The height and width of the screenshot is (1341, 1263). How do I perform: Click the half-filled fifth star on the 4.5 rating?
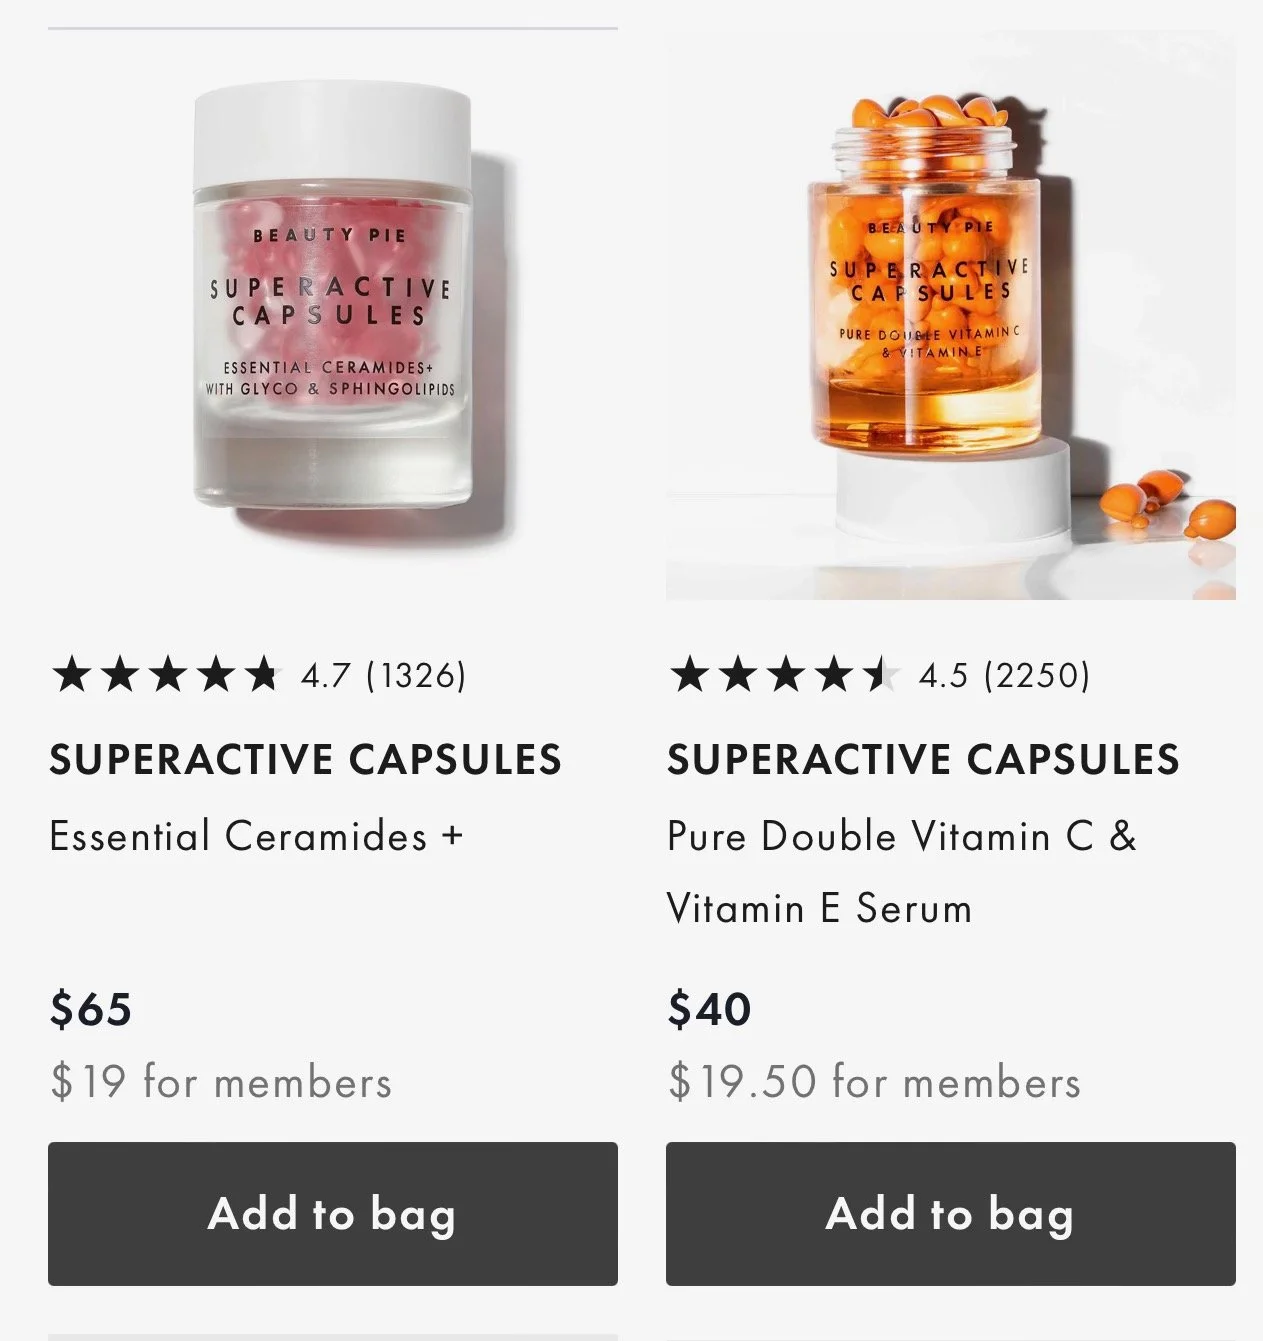[880, 675]
